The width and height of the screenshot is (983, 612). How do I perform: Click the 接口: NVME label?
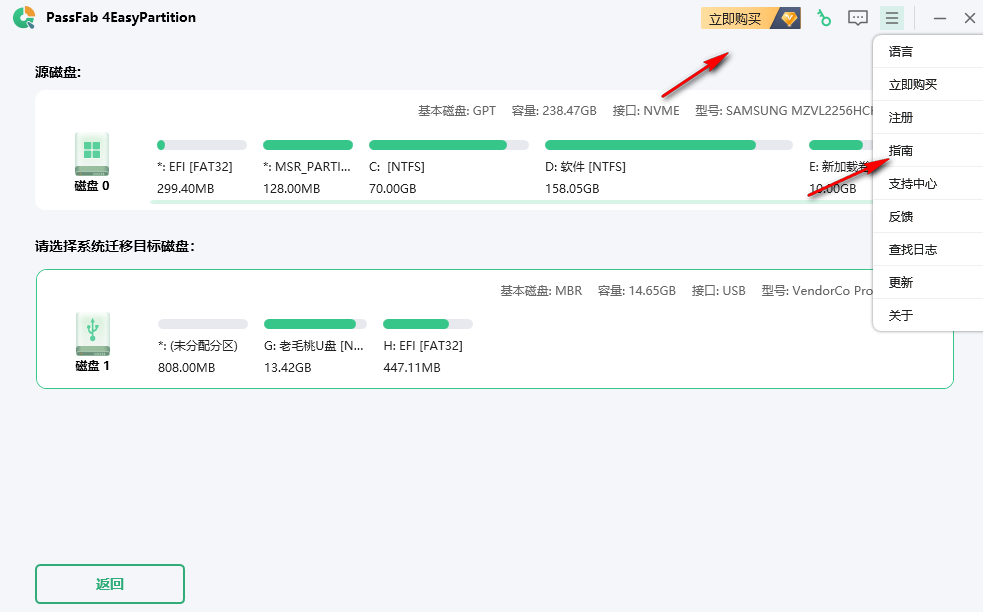646,111
